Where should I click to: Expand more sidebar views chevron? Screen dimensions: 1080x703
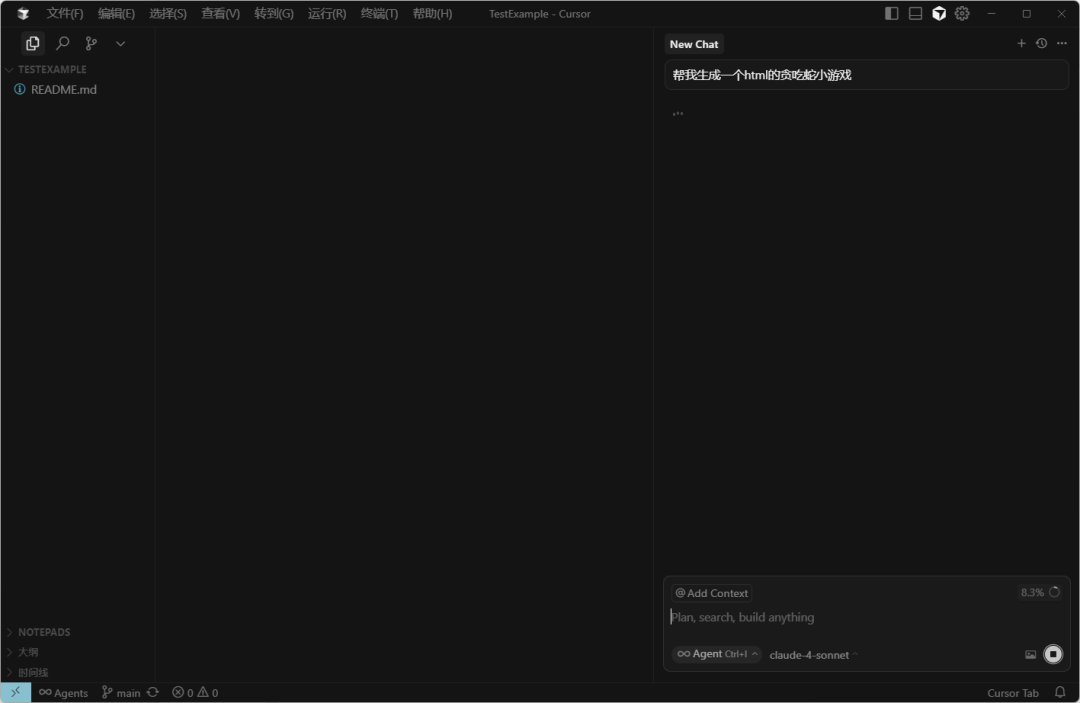tap(120, 44)
